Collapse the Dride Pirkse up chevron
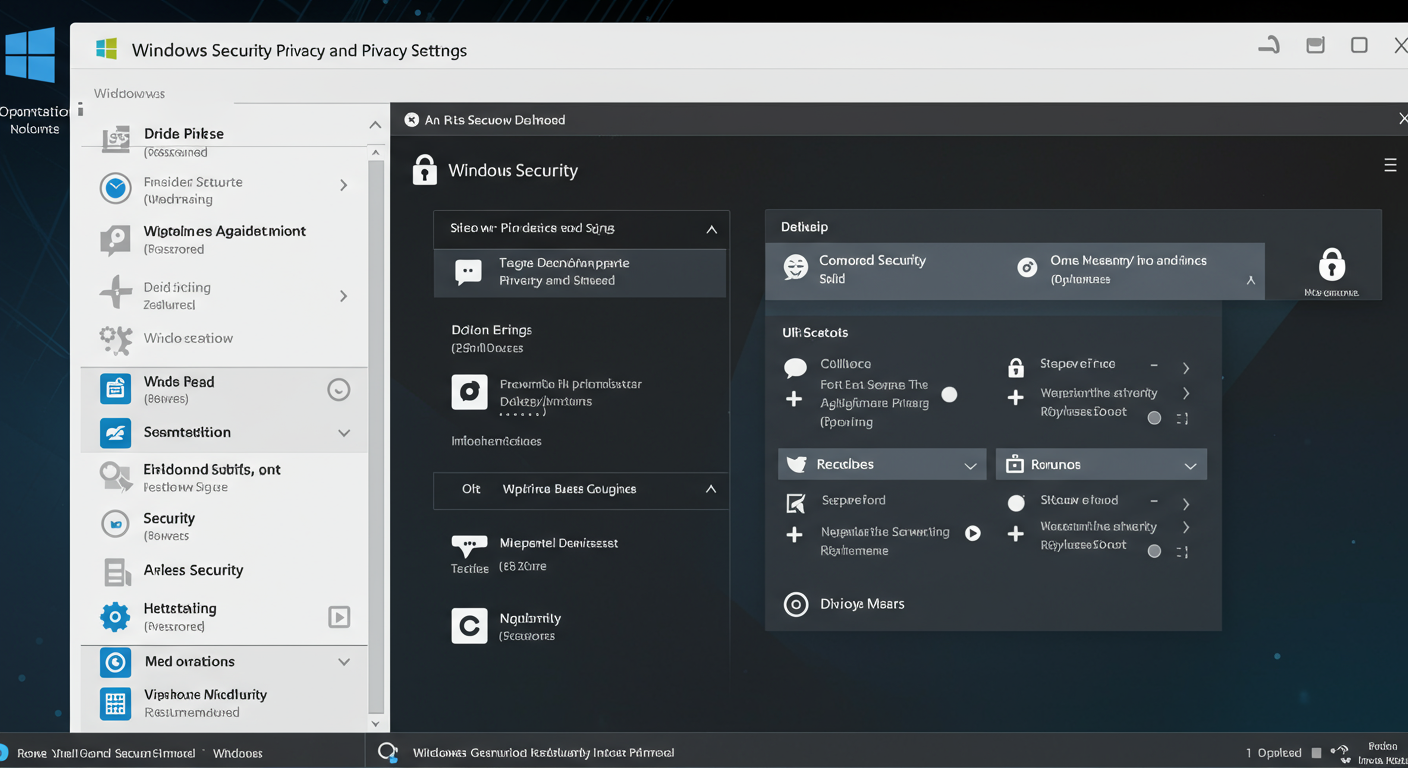Screen dimensions: 1408x768 (375, 125)
